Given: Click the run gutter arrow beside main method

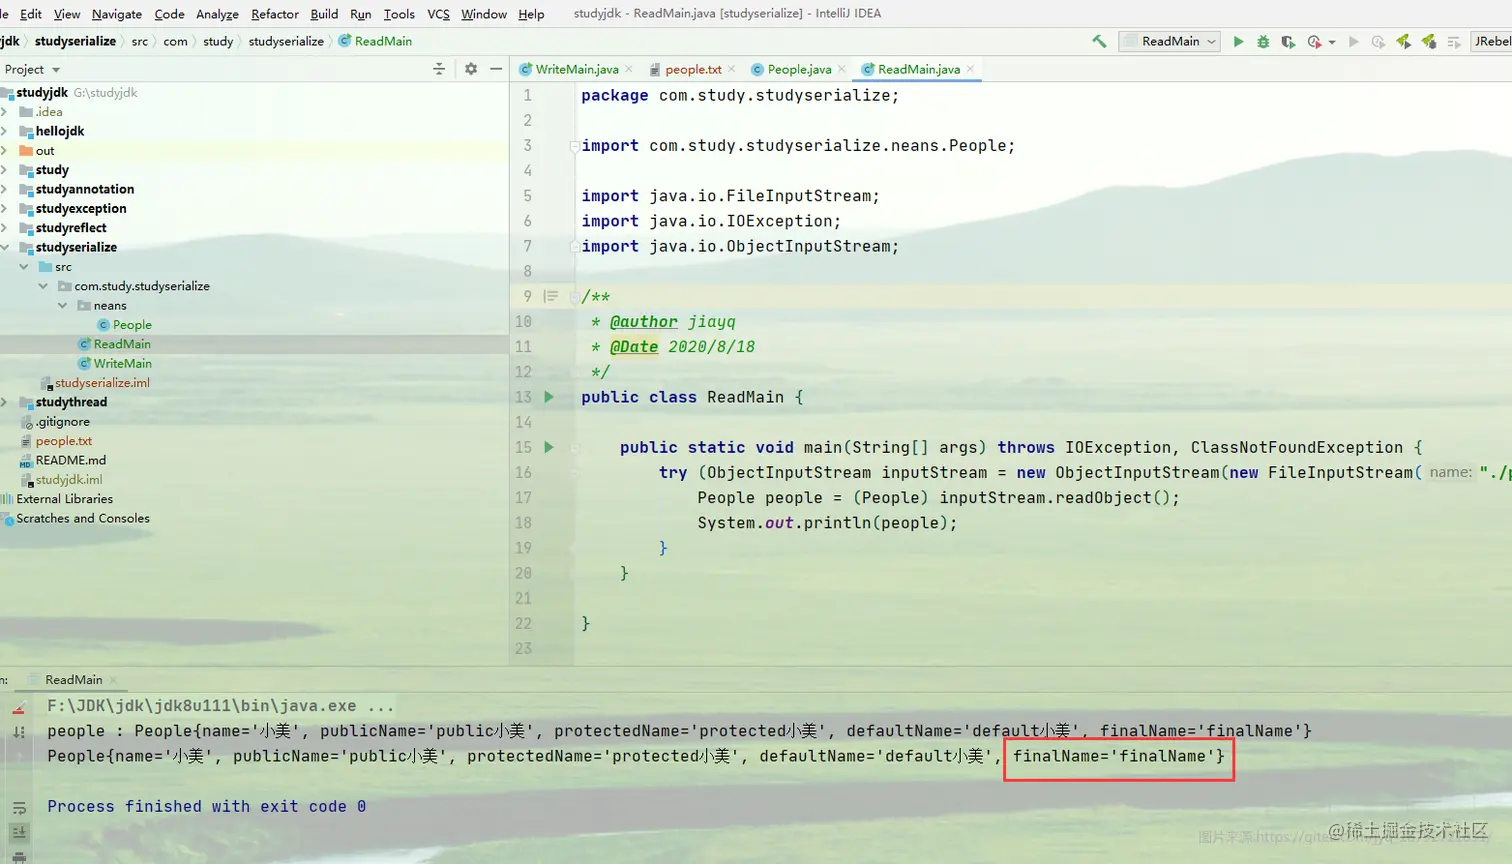Looking at the screenshot, I should (x=549, y=447).
